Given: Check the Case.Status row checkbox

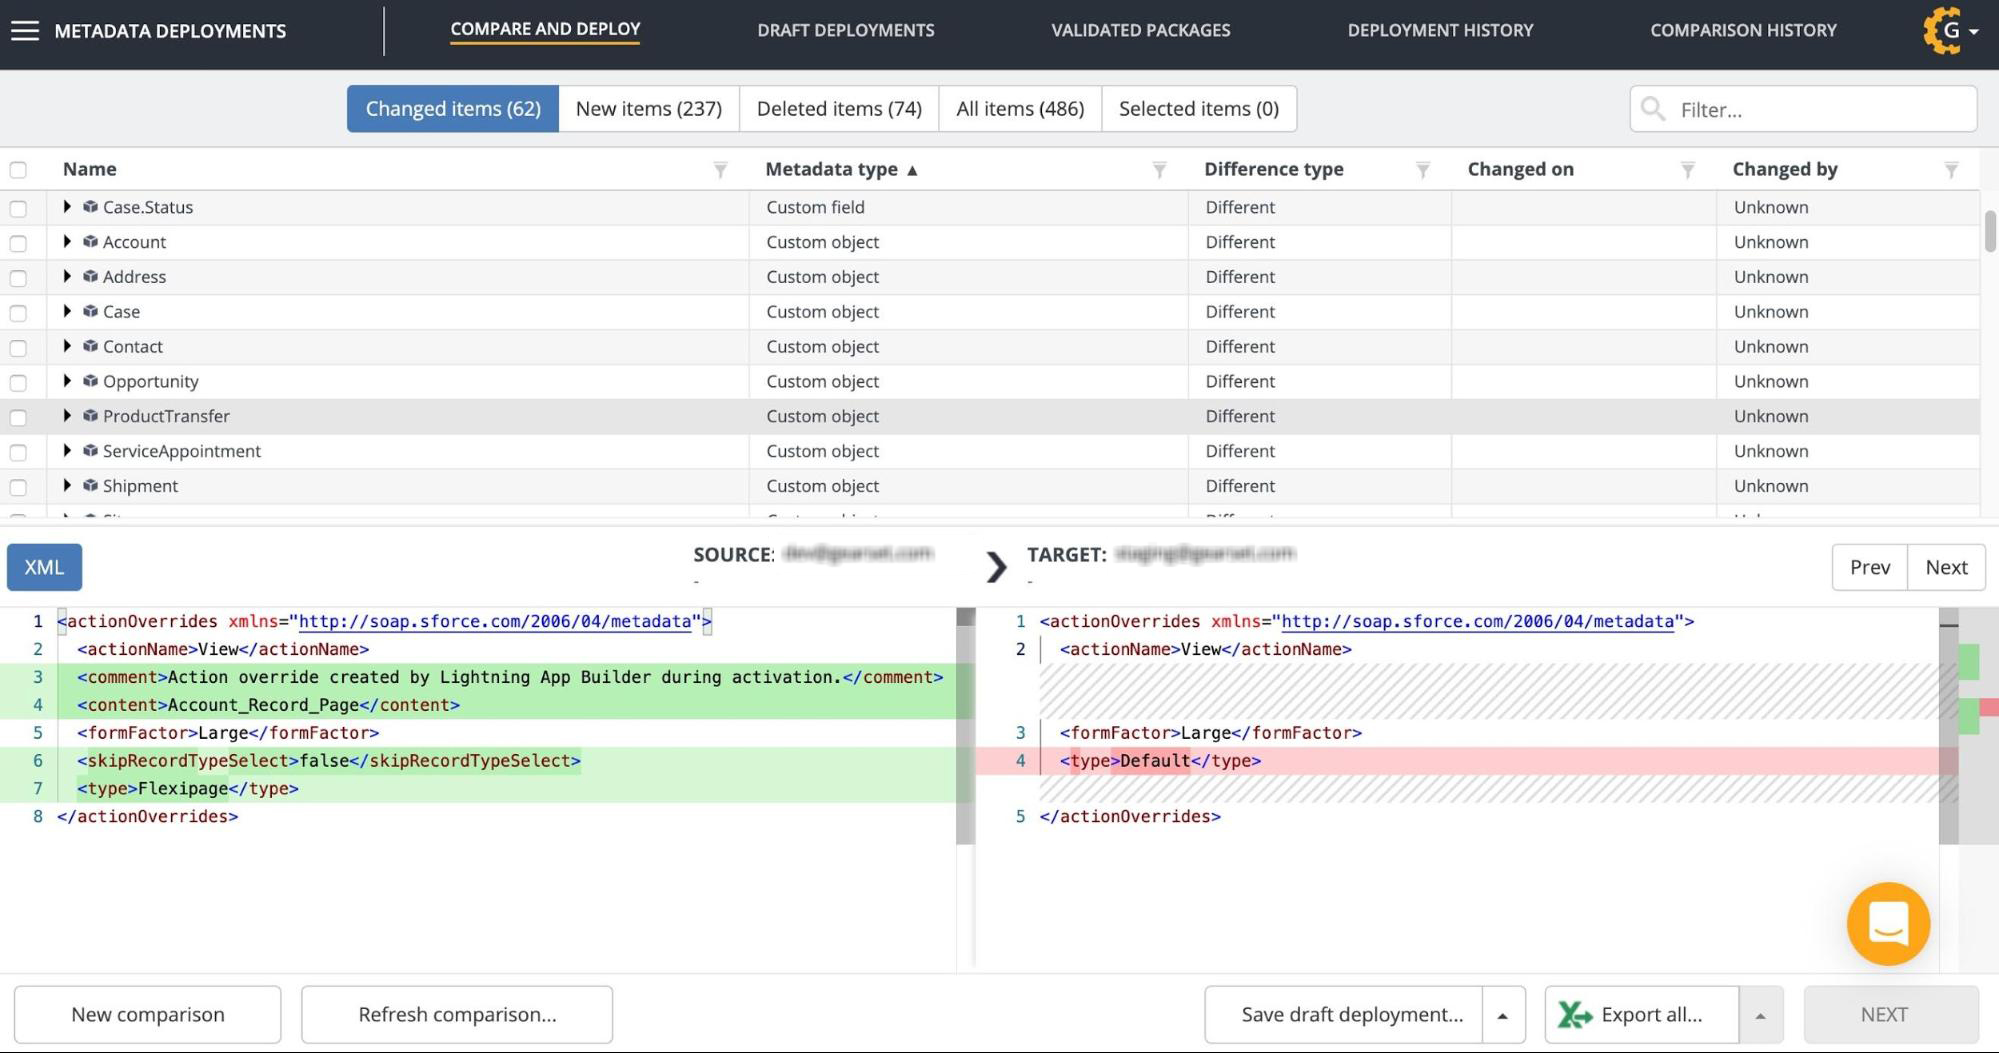Looking at the screenshot, I should click(x=18, y=208).
